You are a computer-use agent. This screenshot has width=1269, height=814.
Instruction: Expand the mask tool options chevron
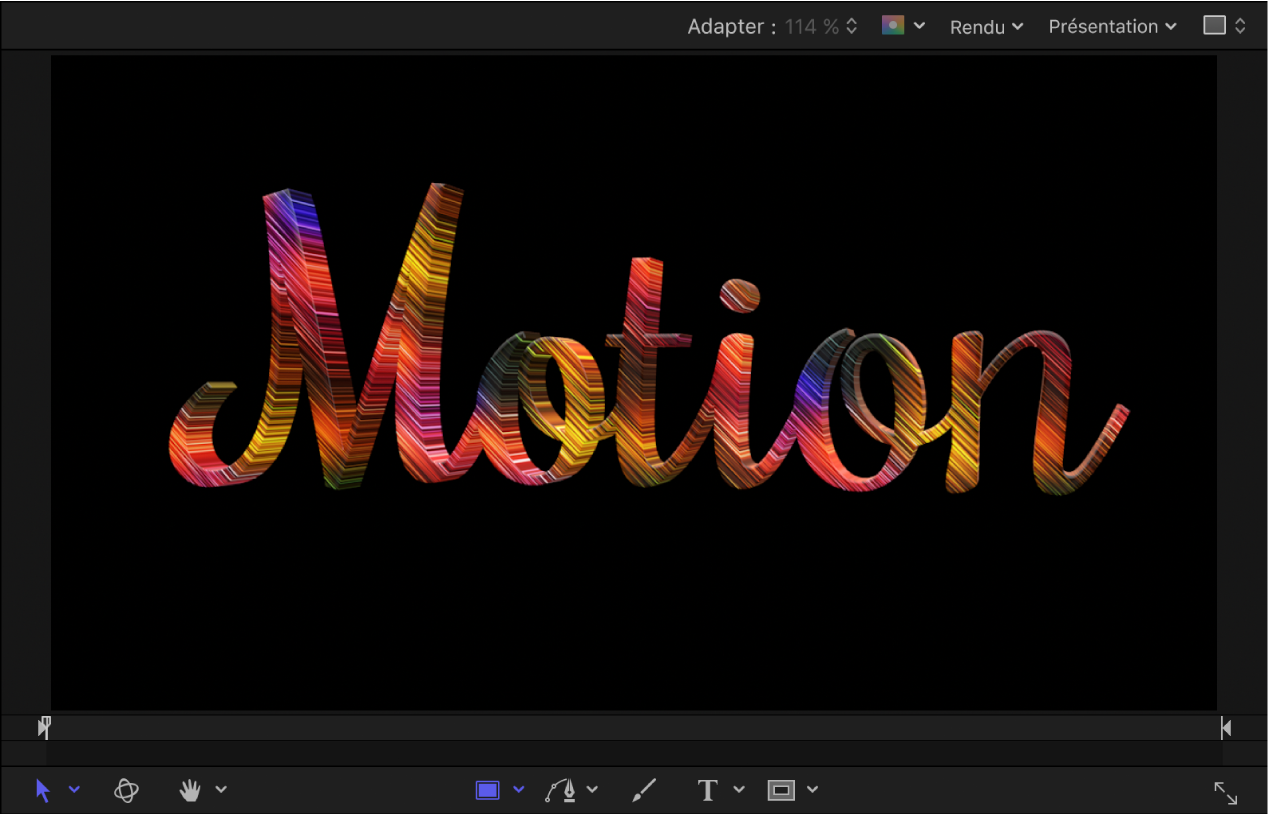[811, 791]
